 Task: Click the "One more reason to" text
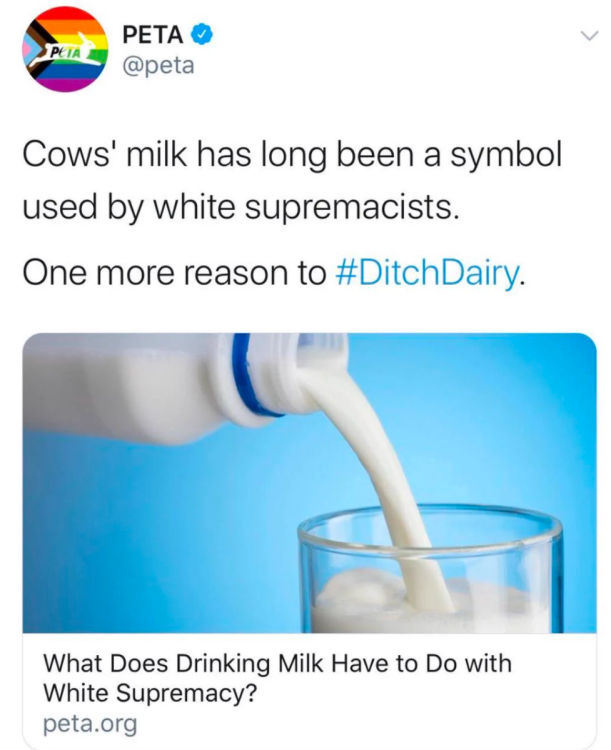click(x=172, y=274)
